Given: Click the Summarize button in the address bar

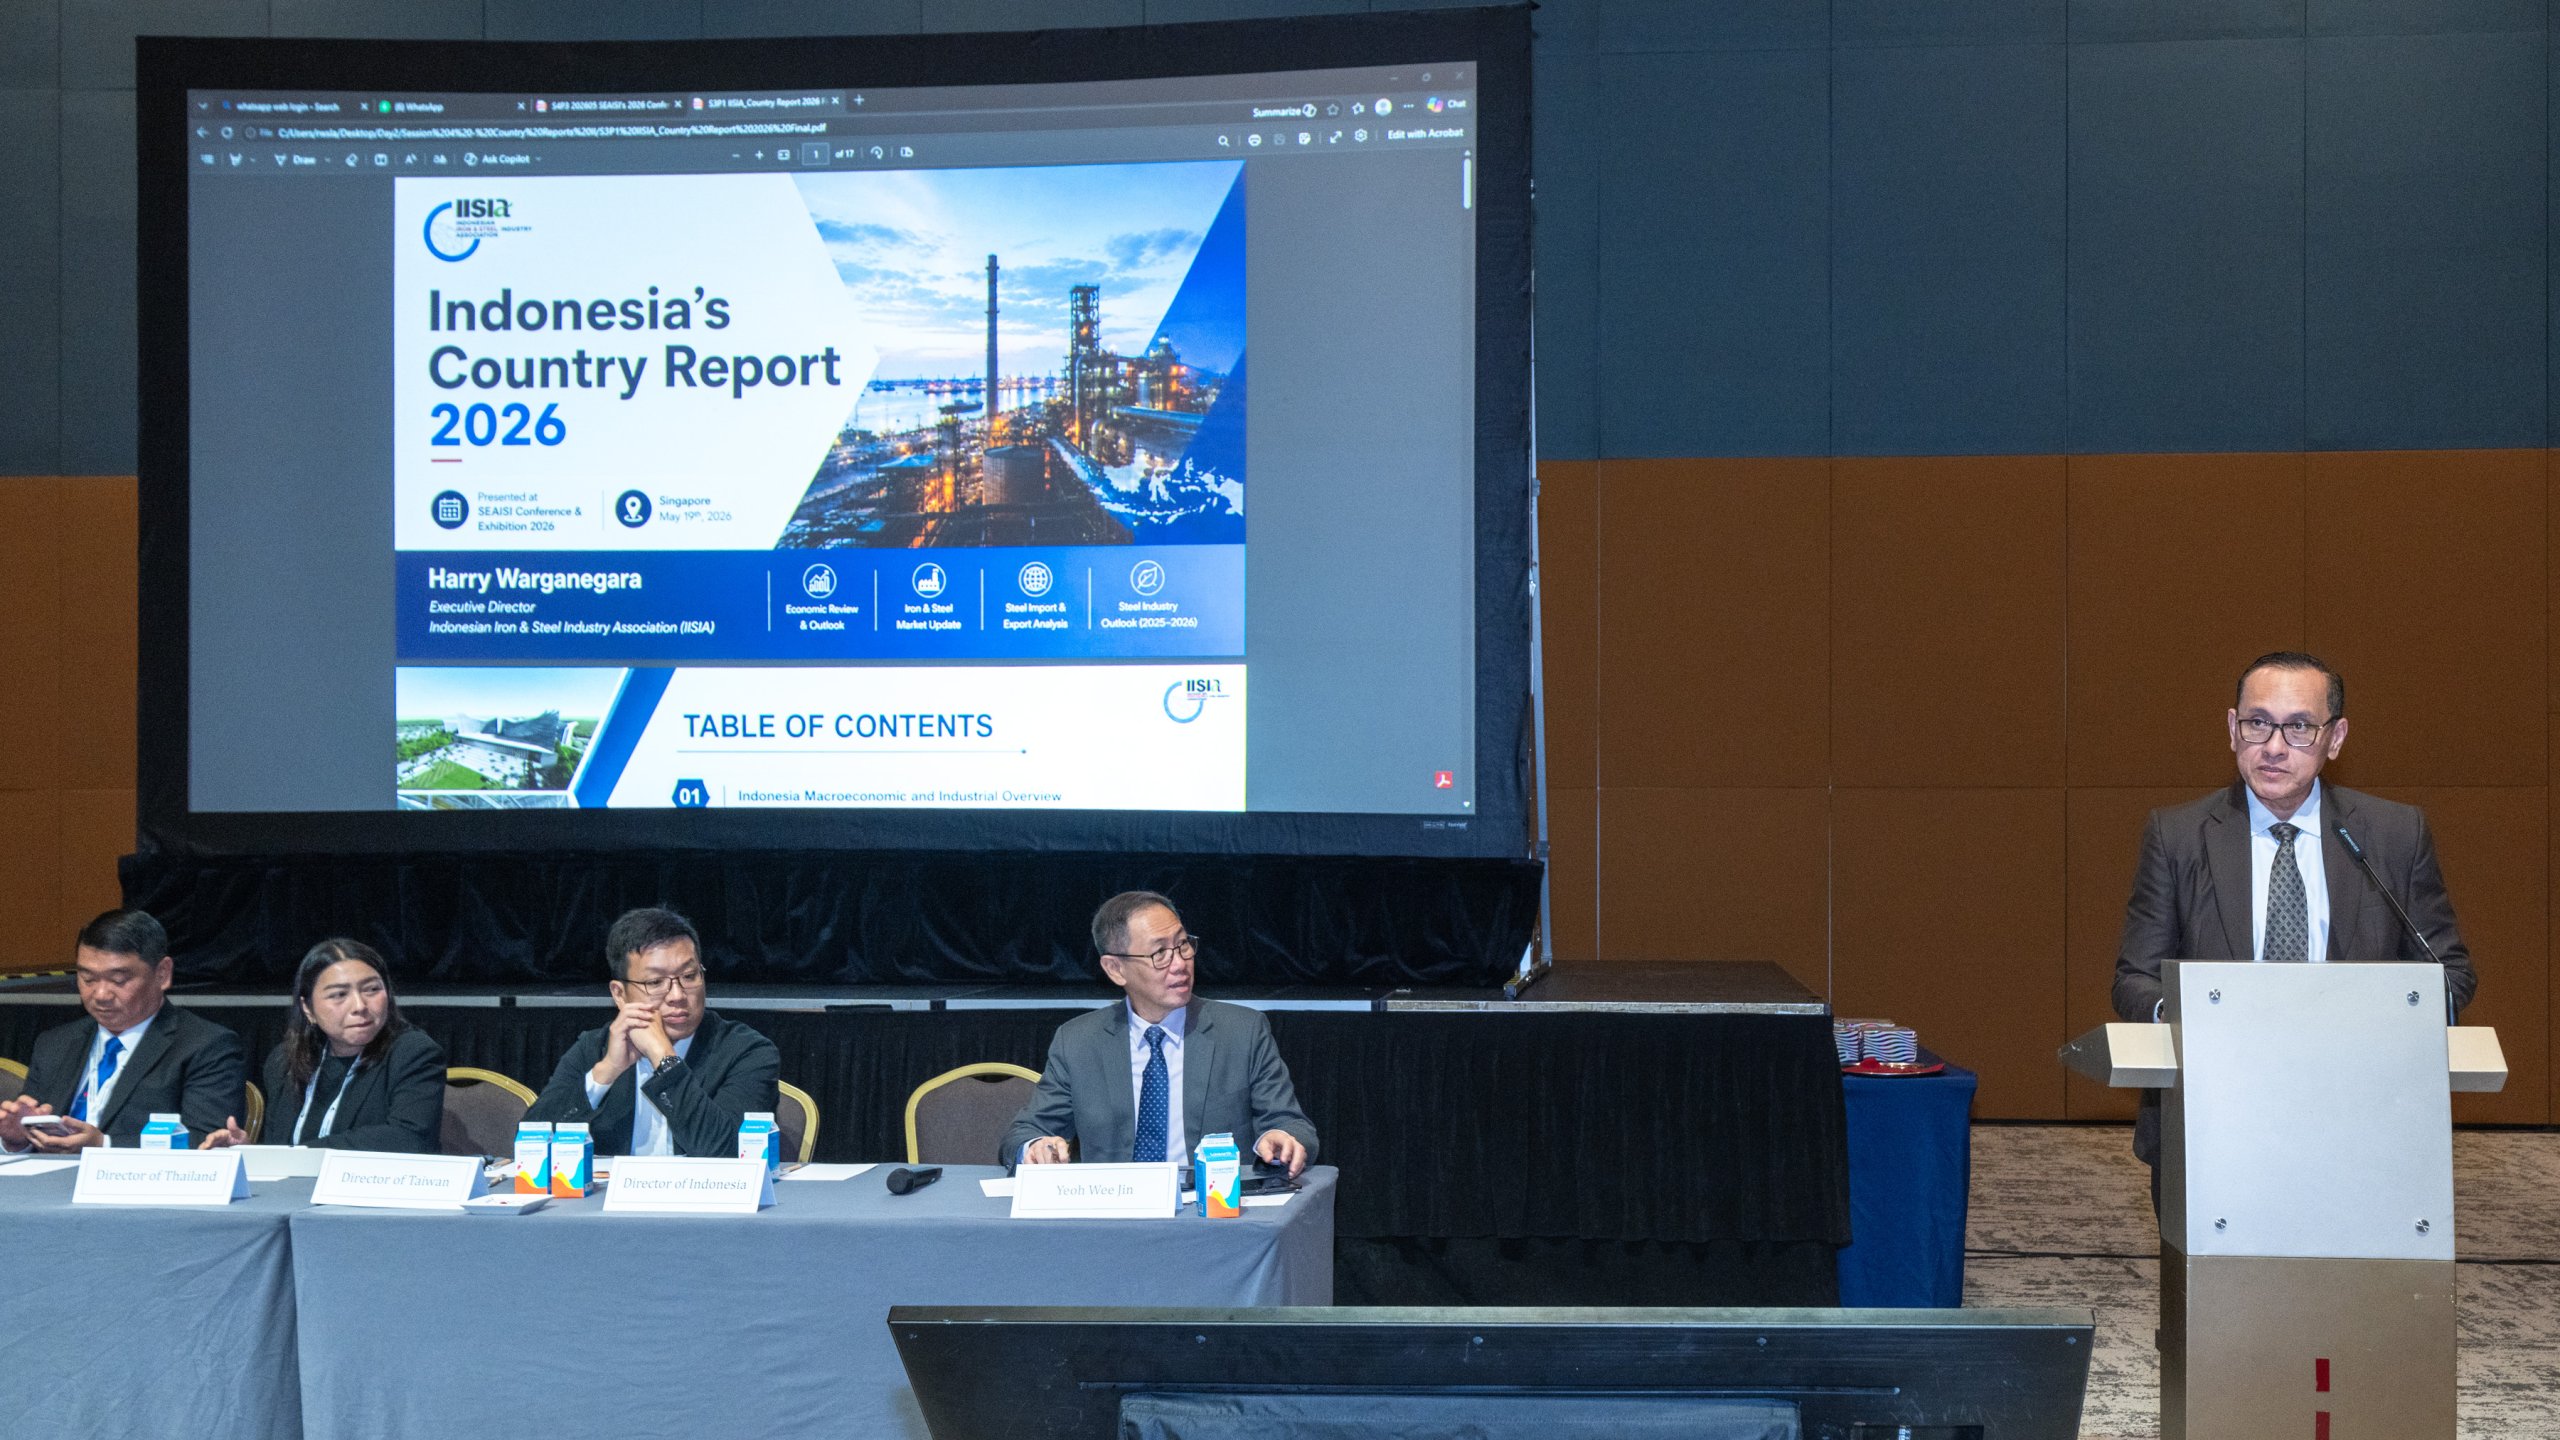Looking at the screenshot, I should pos(1284,111).
